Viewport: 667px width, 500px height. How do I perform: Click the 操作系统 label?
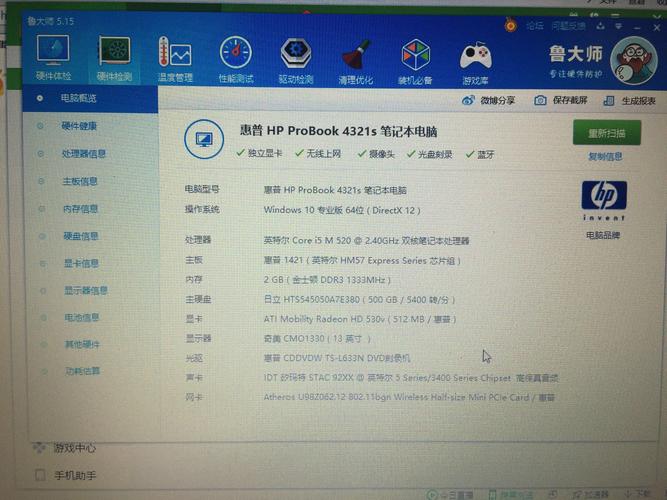[202, 209]
